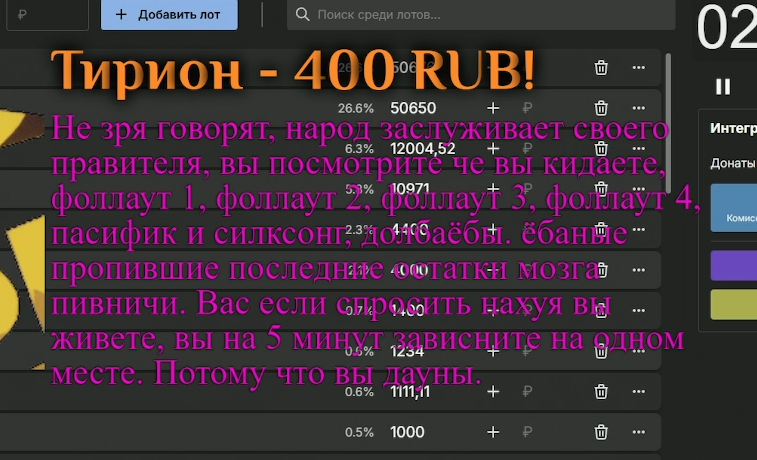Click the 6.3% share value
Viewport: 757px width, 460px height.
[359, 149]
